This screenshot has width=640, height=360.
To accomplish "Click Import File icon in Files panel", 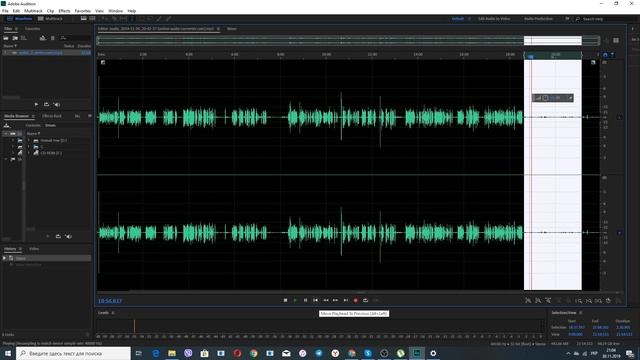I will [15, 38].
